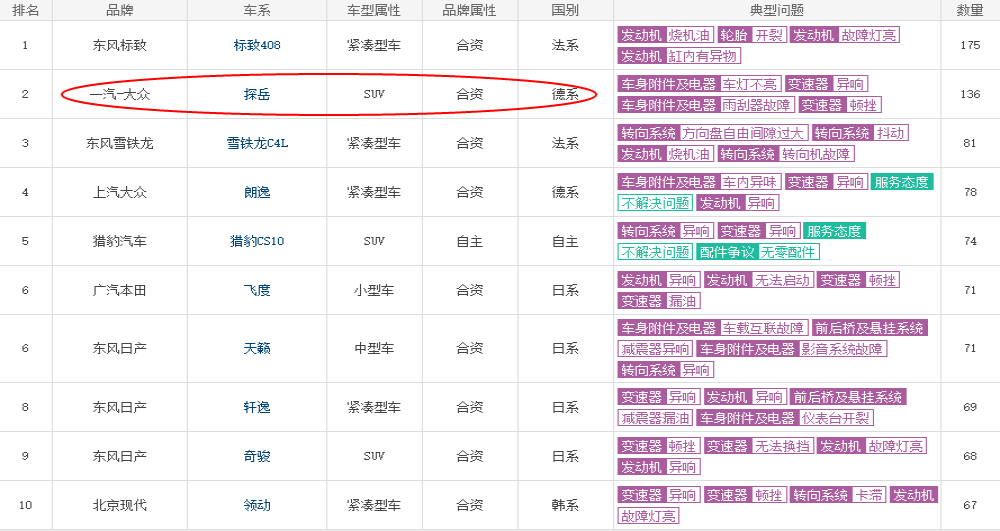Open the 雪铁龙C4L car series link
Screen dimensions: 1000x531
tap(257, 143)
